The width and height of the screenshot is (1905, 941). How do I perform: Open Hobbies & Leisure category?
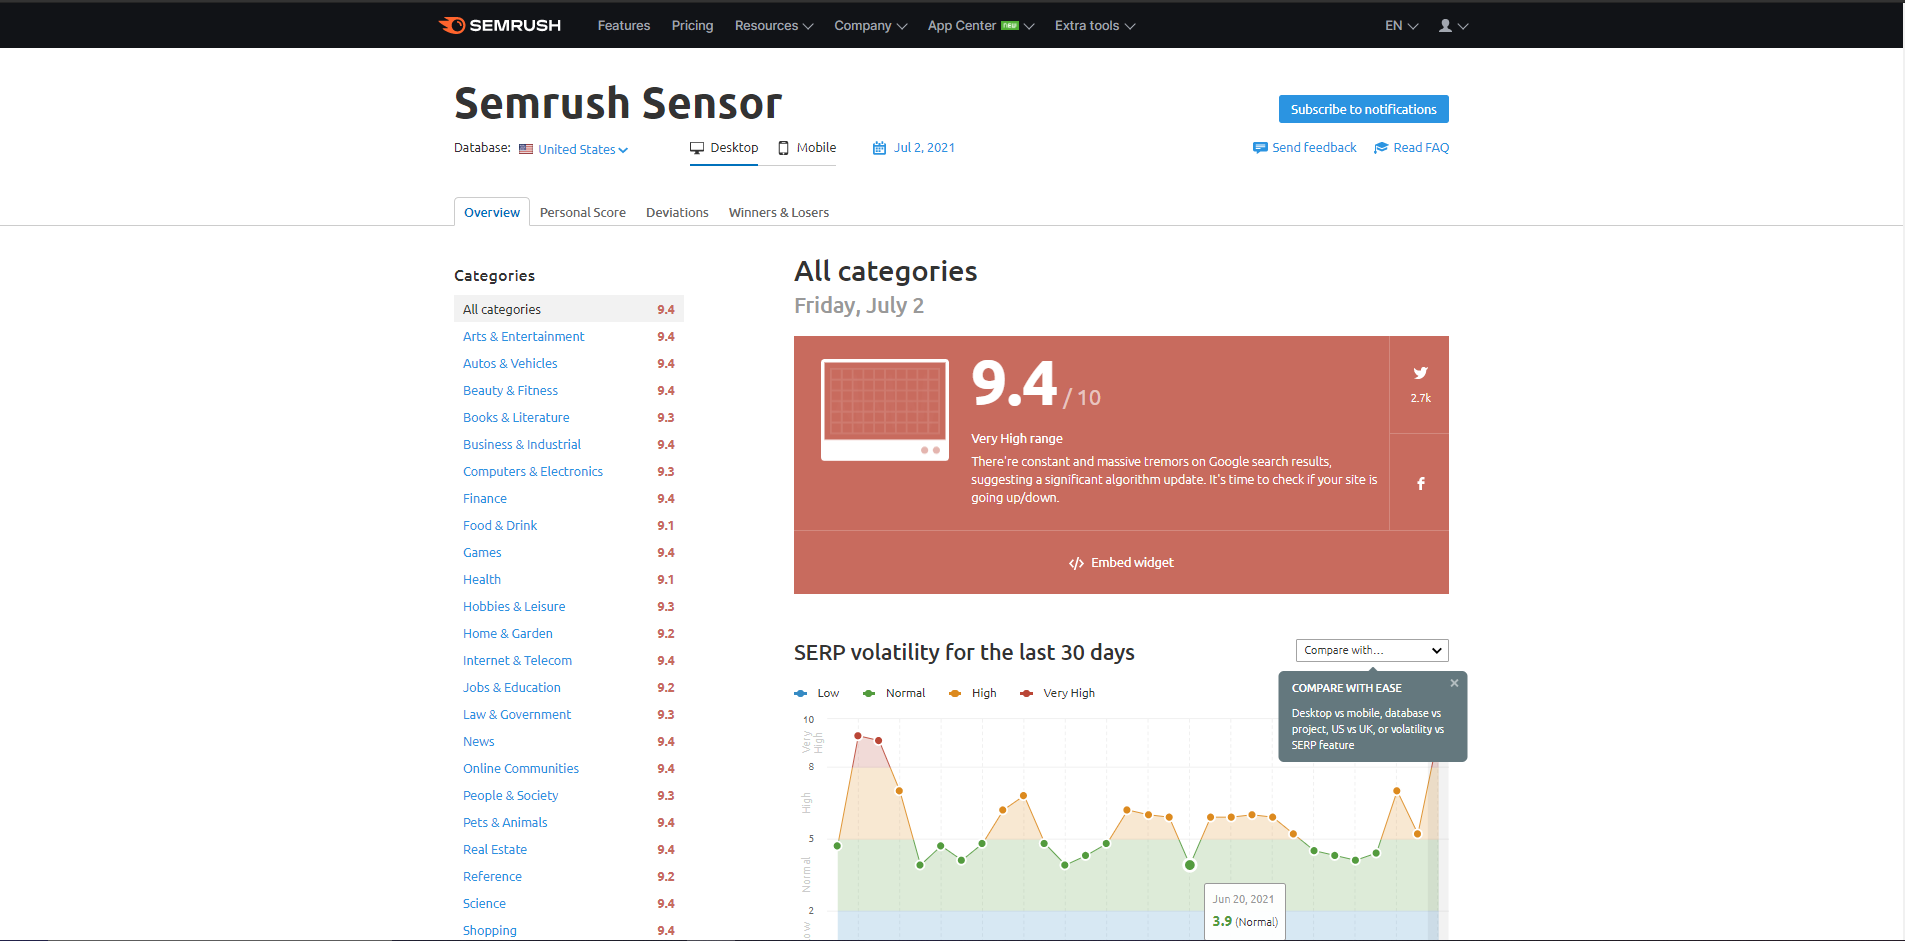[514, 607]
